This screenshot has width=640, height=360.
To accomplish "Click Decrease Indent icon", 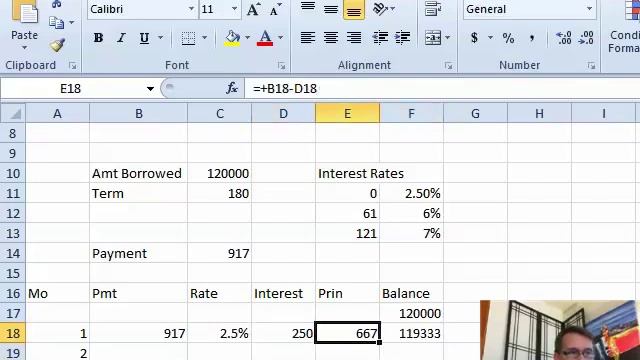I will point(380,38).
